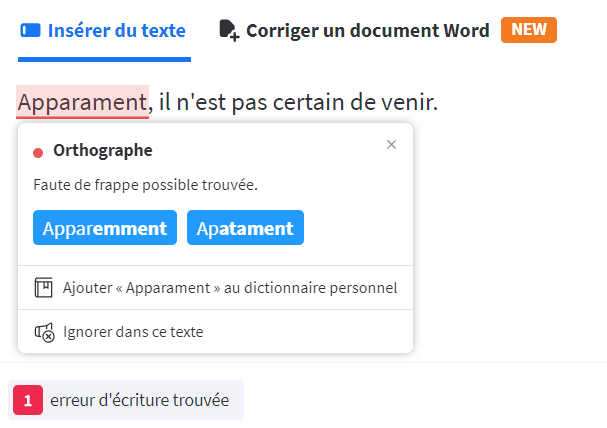607x428 pixels.
Task: Click the orange NEW badge
Action: [x=529, y=30]
